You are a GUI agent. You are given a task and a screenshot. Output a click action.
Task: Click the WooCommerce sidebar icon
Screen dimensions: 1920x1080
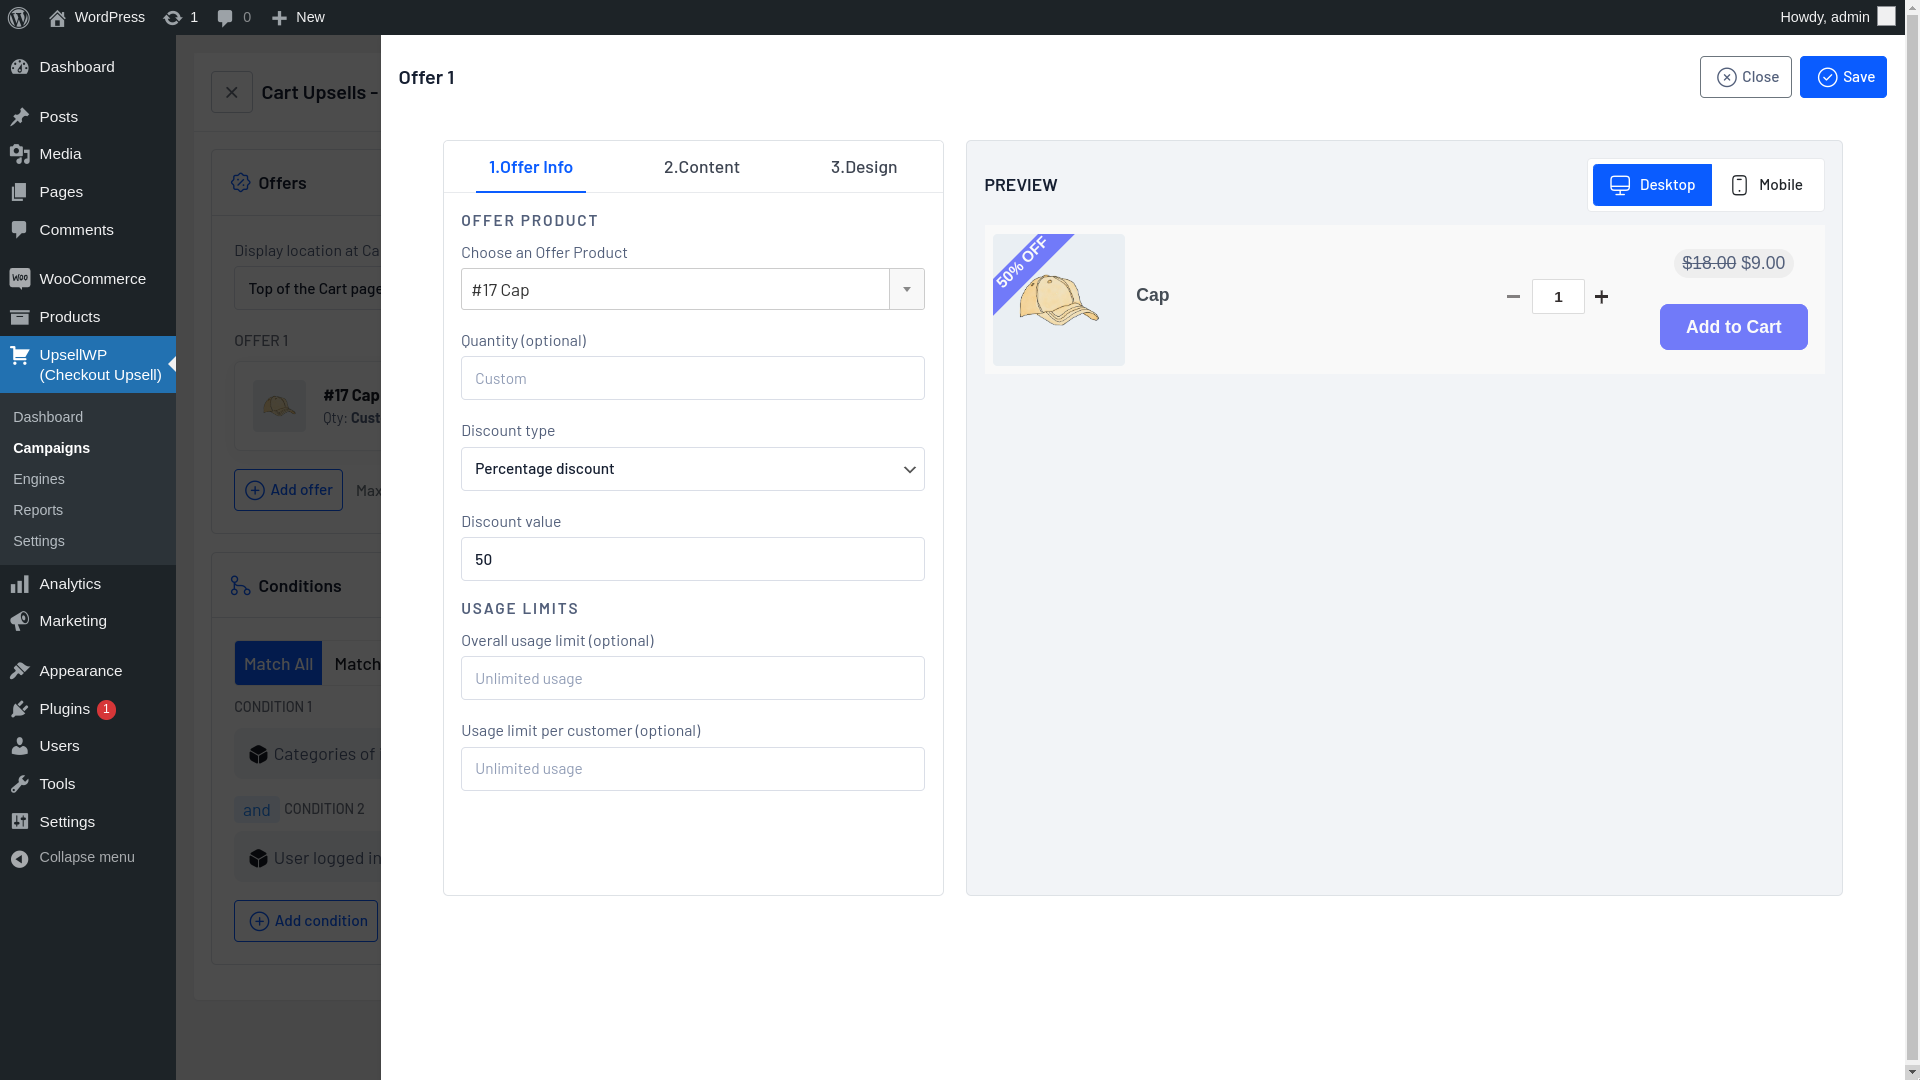(x=18, y=278)
